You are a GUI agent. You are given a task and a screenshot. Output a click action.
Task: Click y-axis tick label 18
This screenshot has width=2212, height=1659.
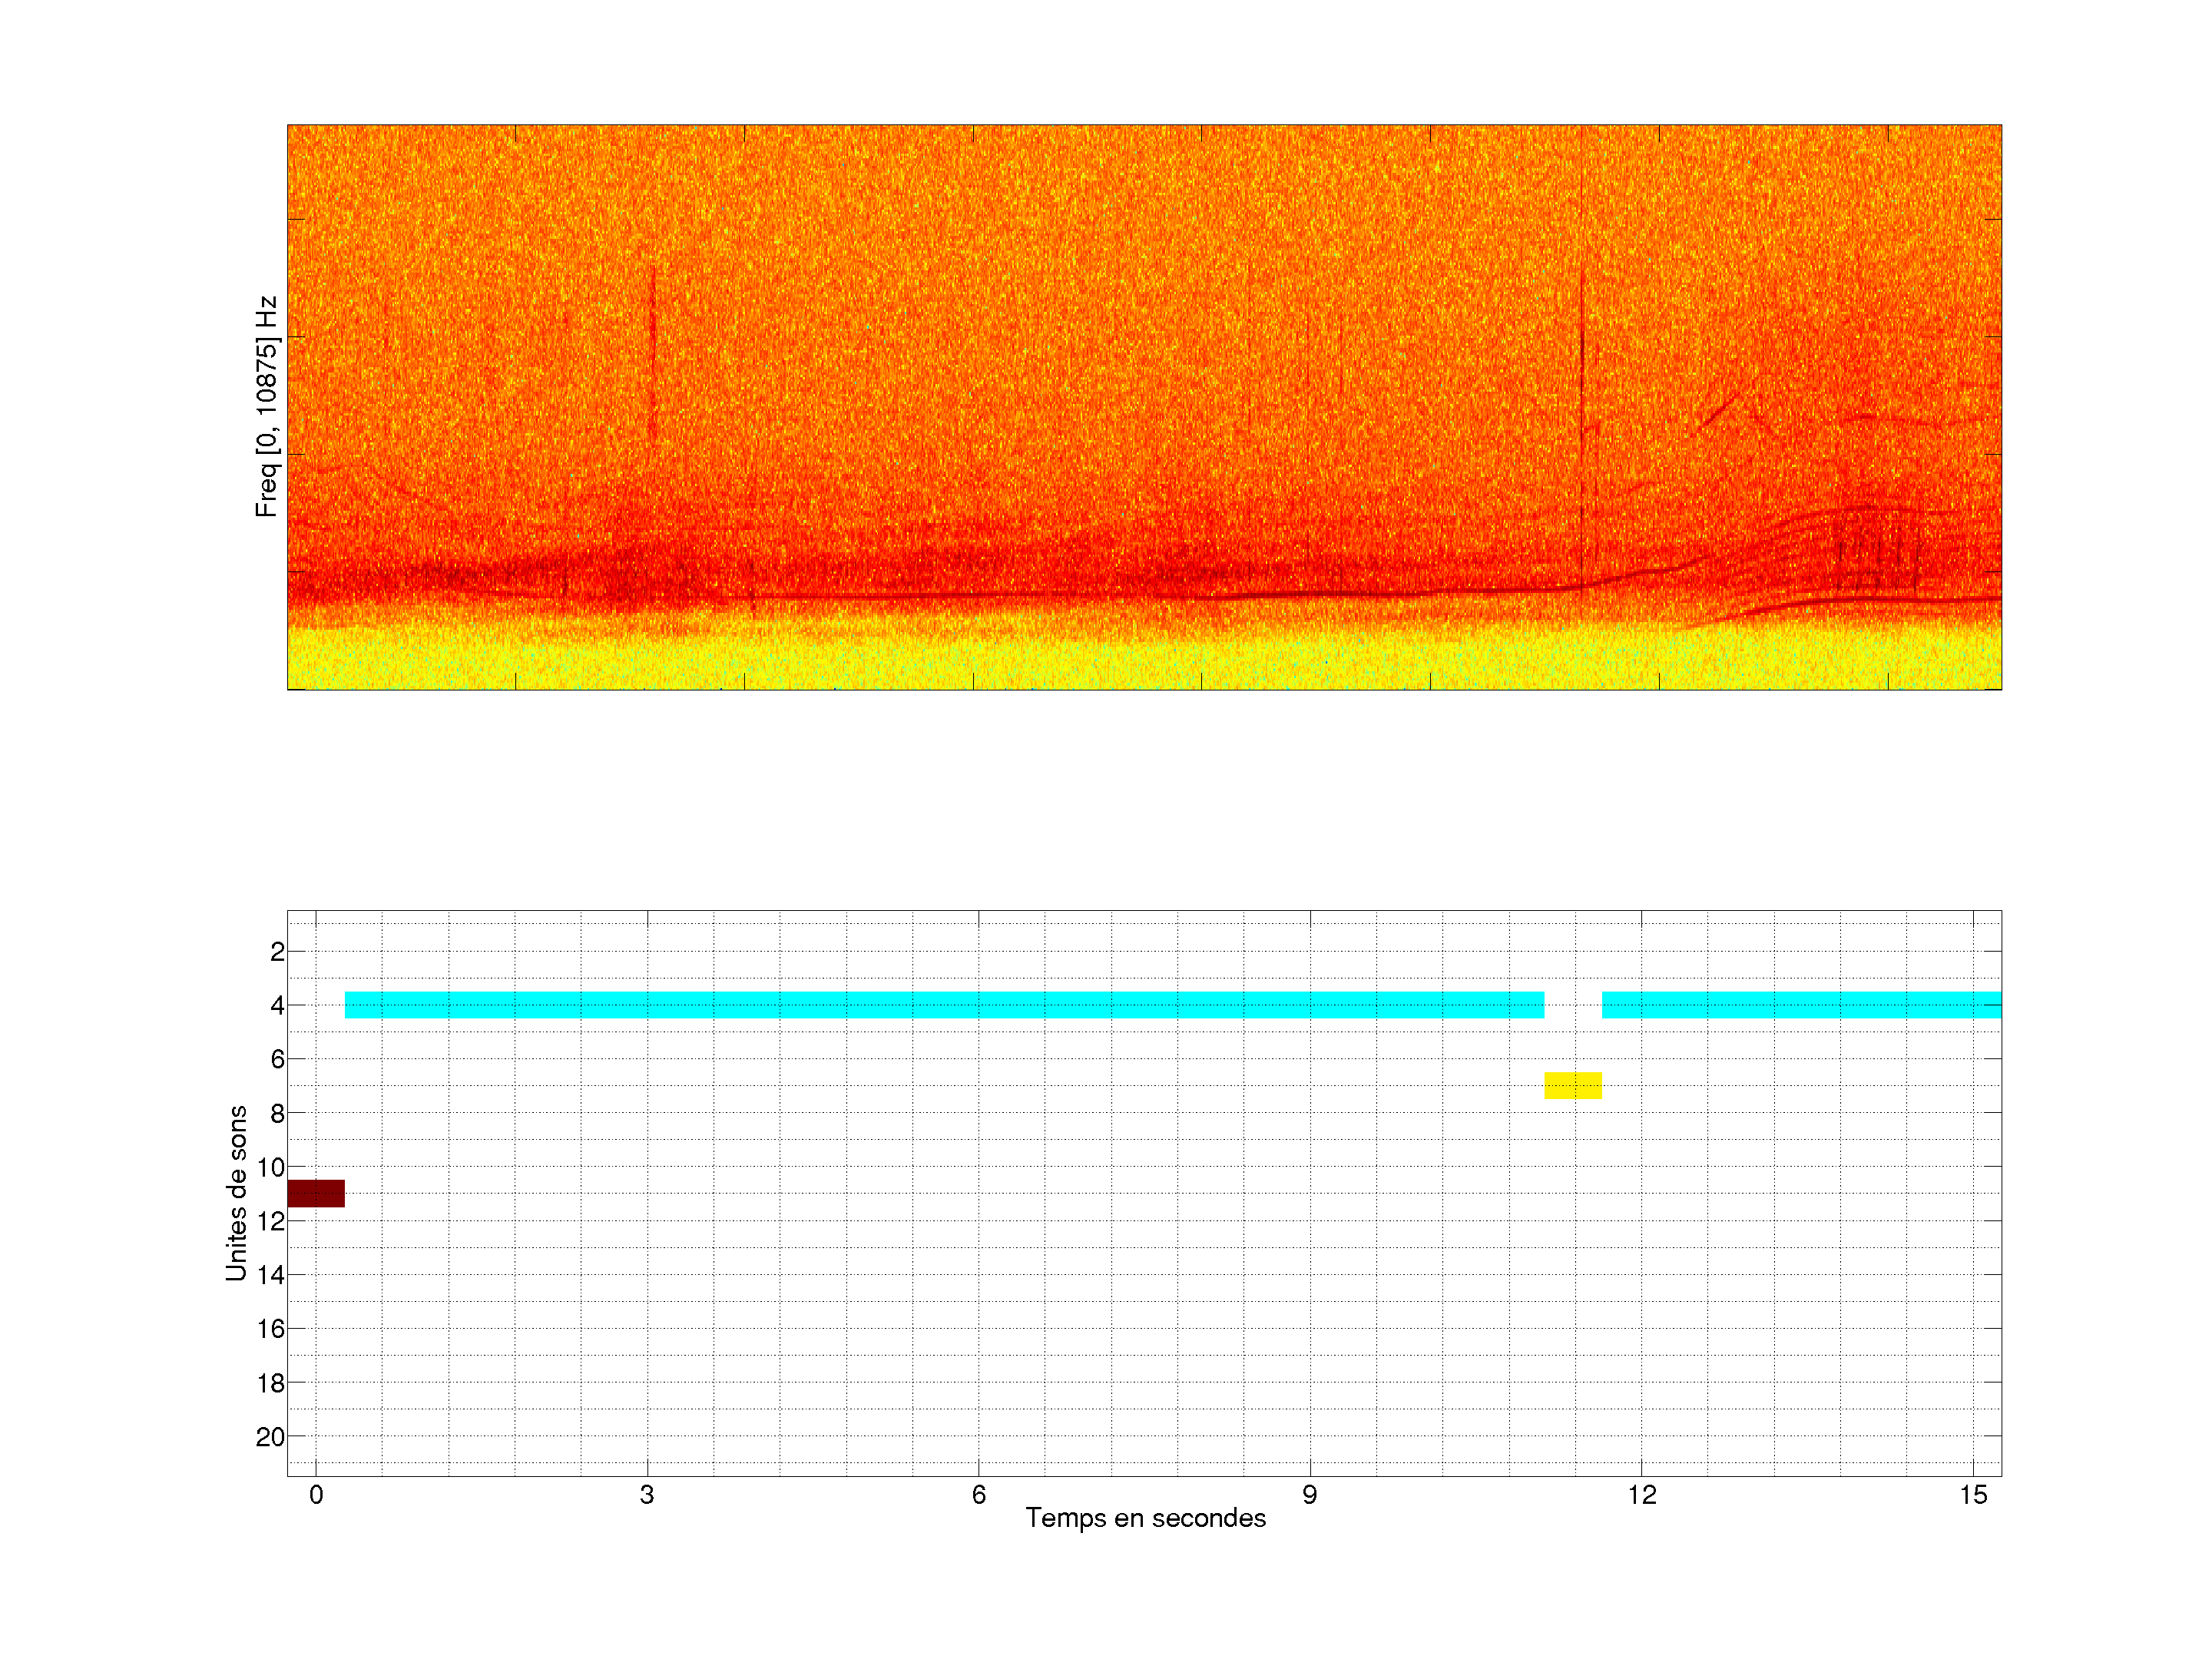(x=271, y=1383)
